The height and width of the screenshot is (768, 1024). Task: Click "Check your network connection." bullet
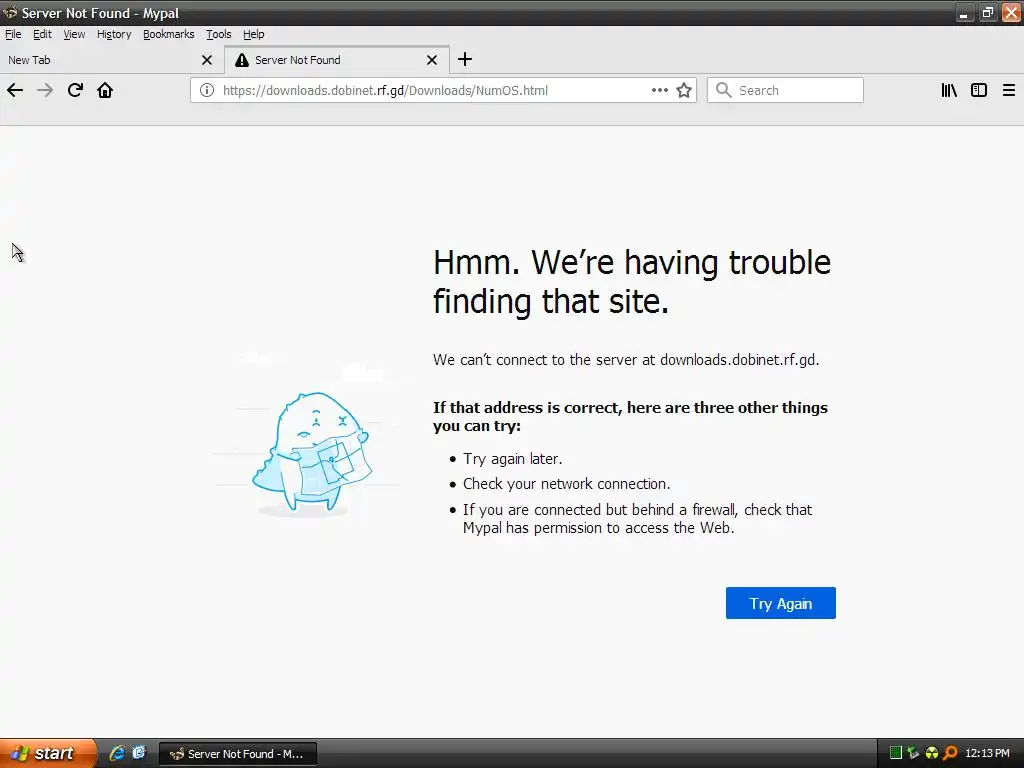(566, 484)
